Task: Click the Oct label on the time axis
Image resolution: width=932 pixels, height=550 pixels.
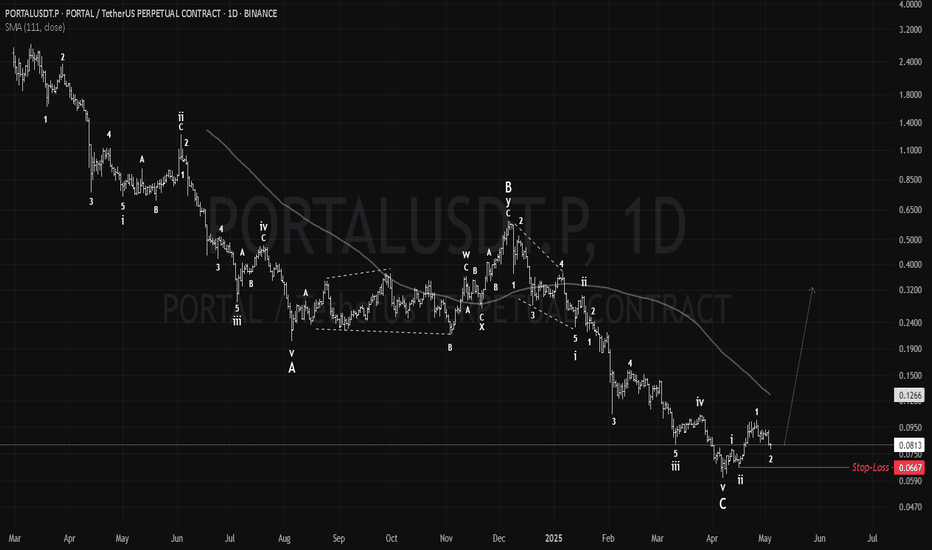Action: tap(391, 539)
